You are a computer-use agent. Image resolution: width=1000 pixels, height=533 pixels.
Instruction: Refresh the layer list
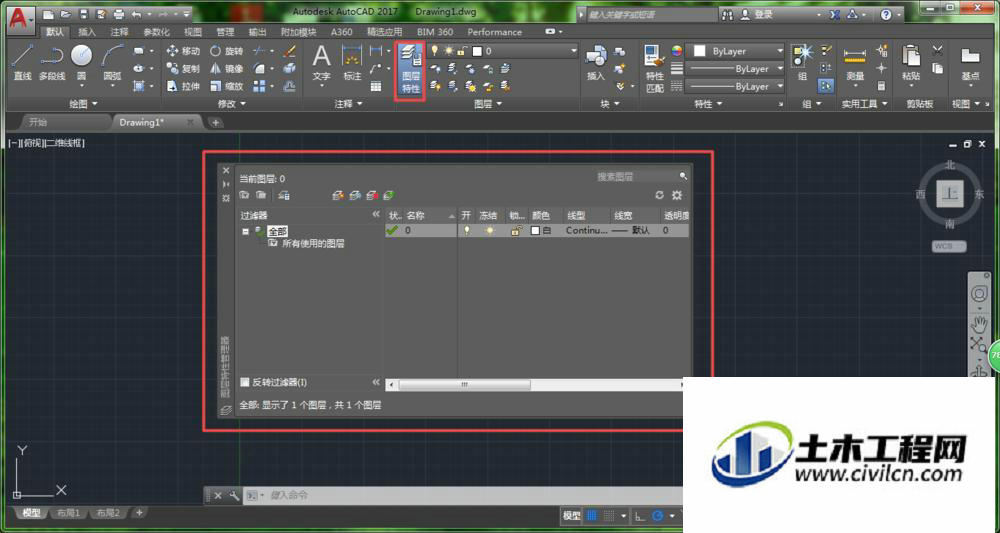pyautogui.click(x=659, y=195)
